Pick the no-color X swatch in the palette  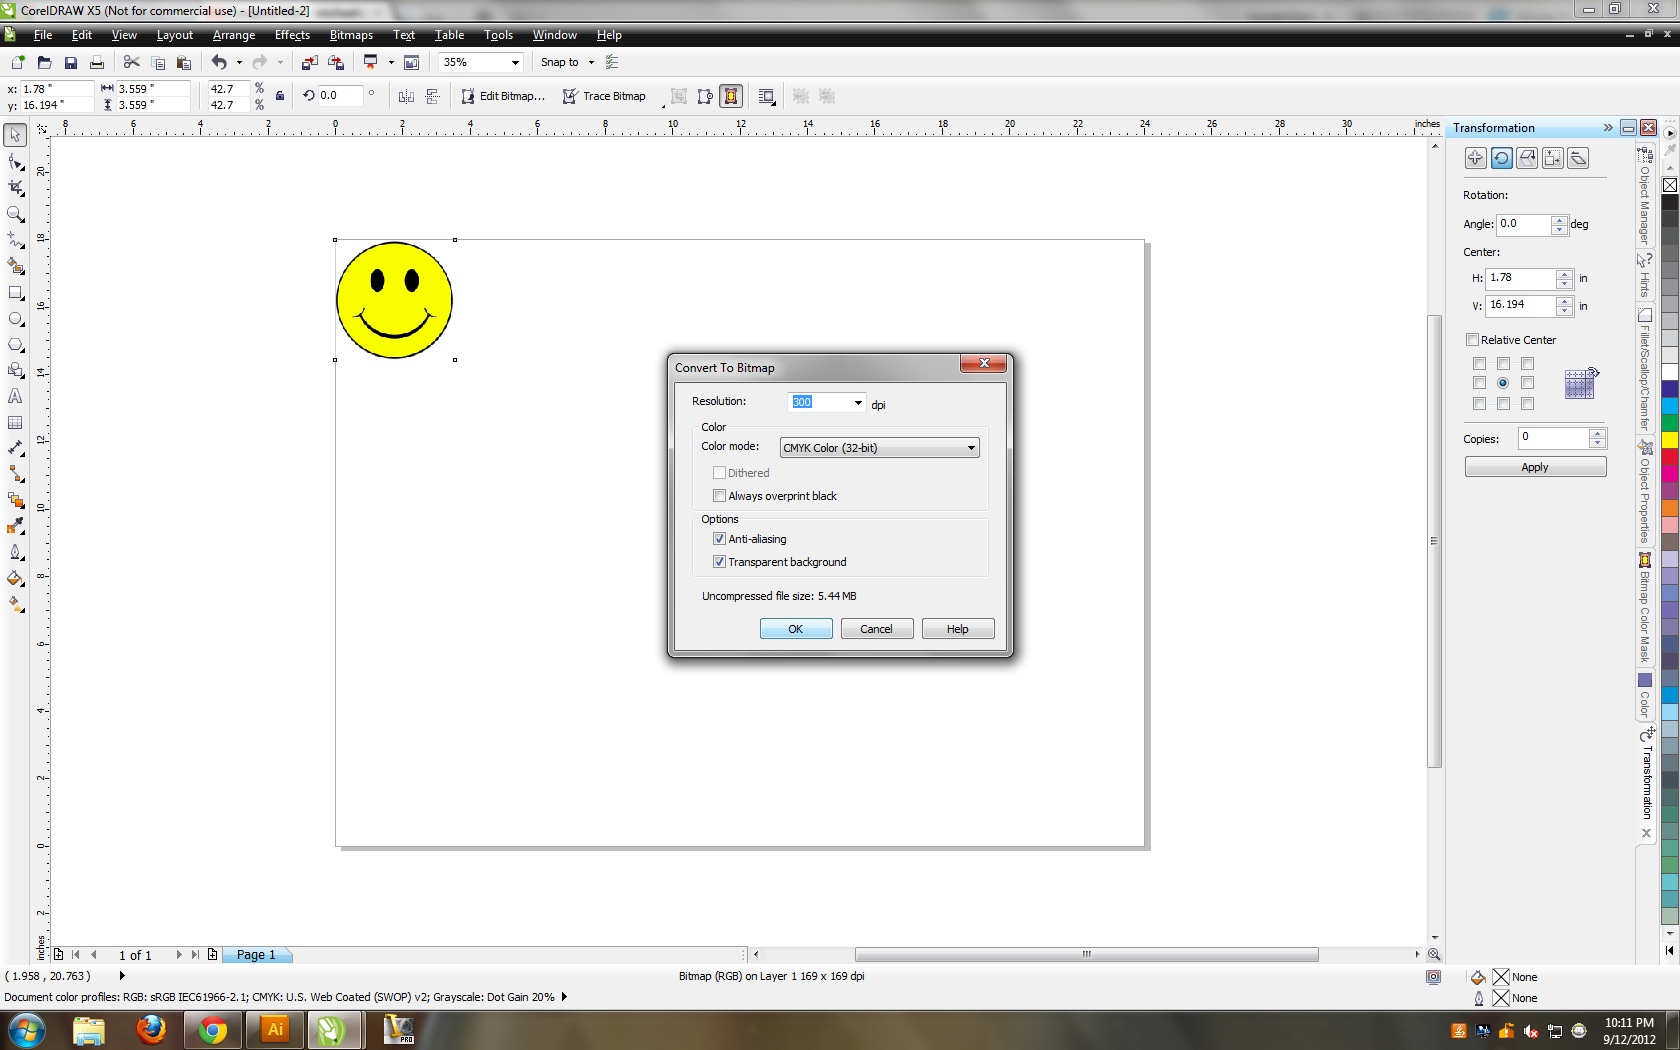[1670, 185]
